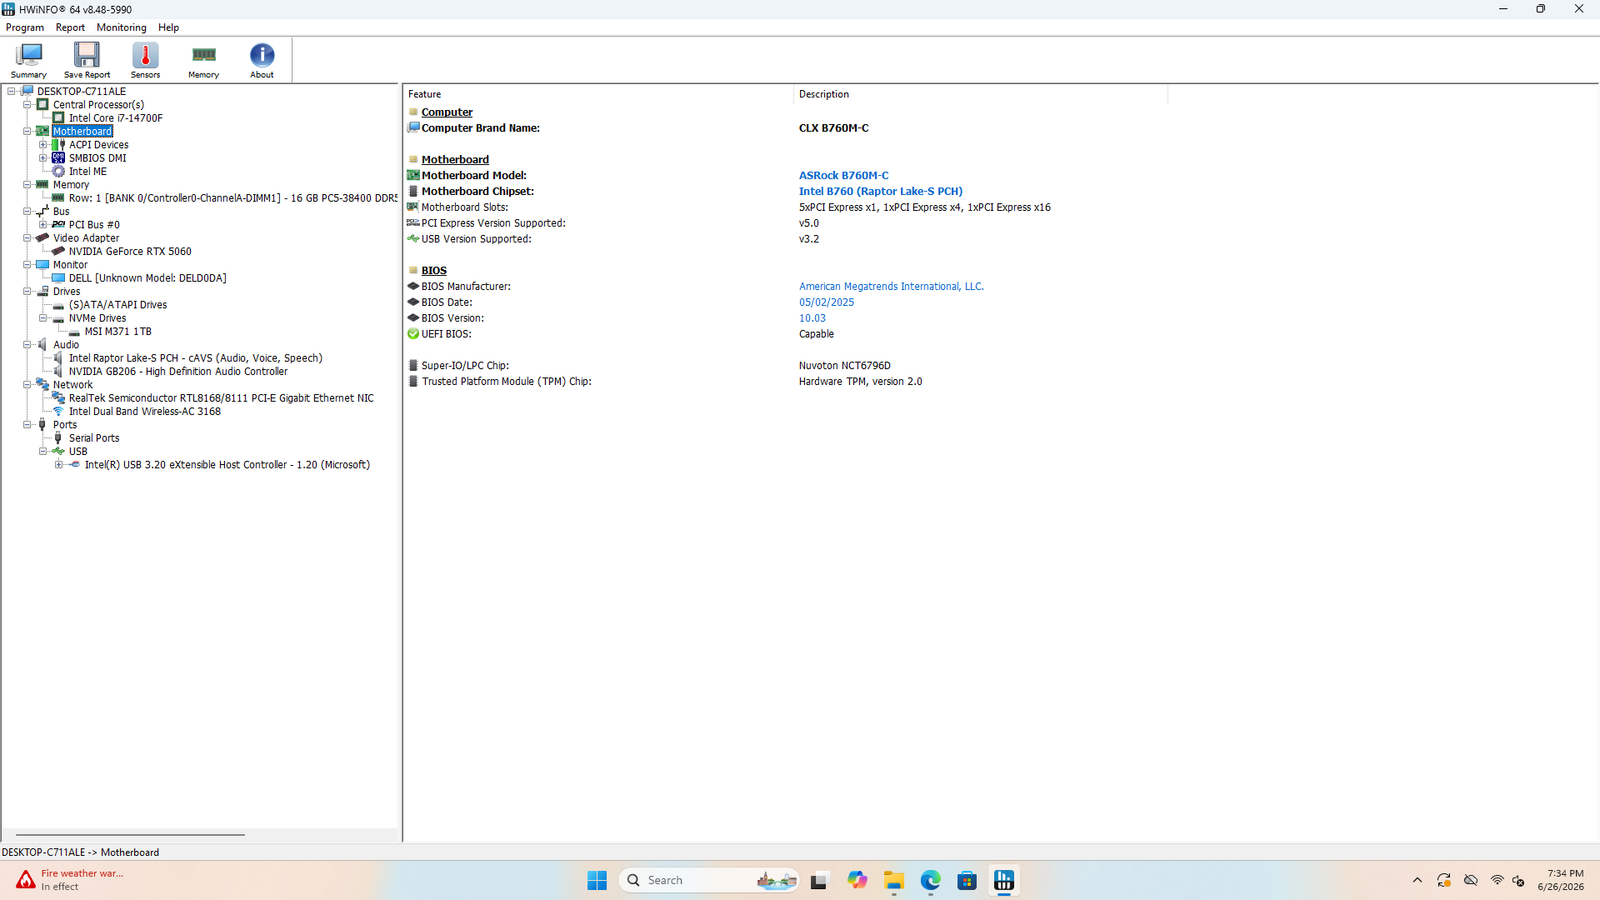The height and width of the screenshot is (900, 1600).
Task: Click the About info icon
Action: [262, 54]
